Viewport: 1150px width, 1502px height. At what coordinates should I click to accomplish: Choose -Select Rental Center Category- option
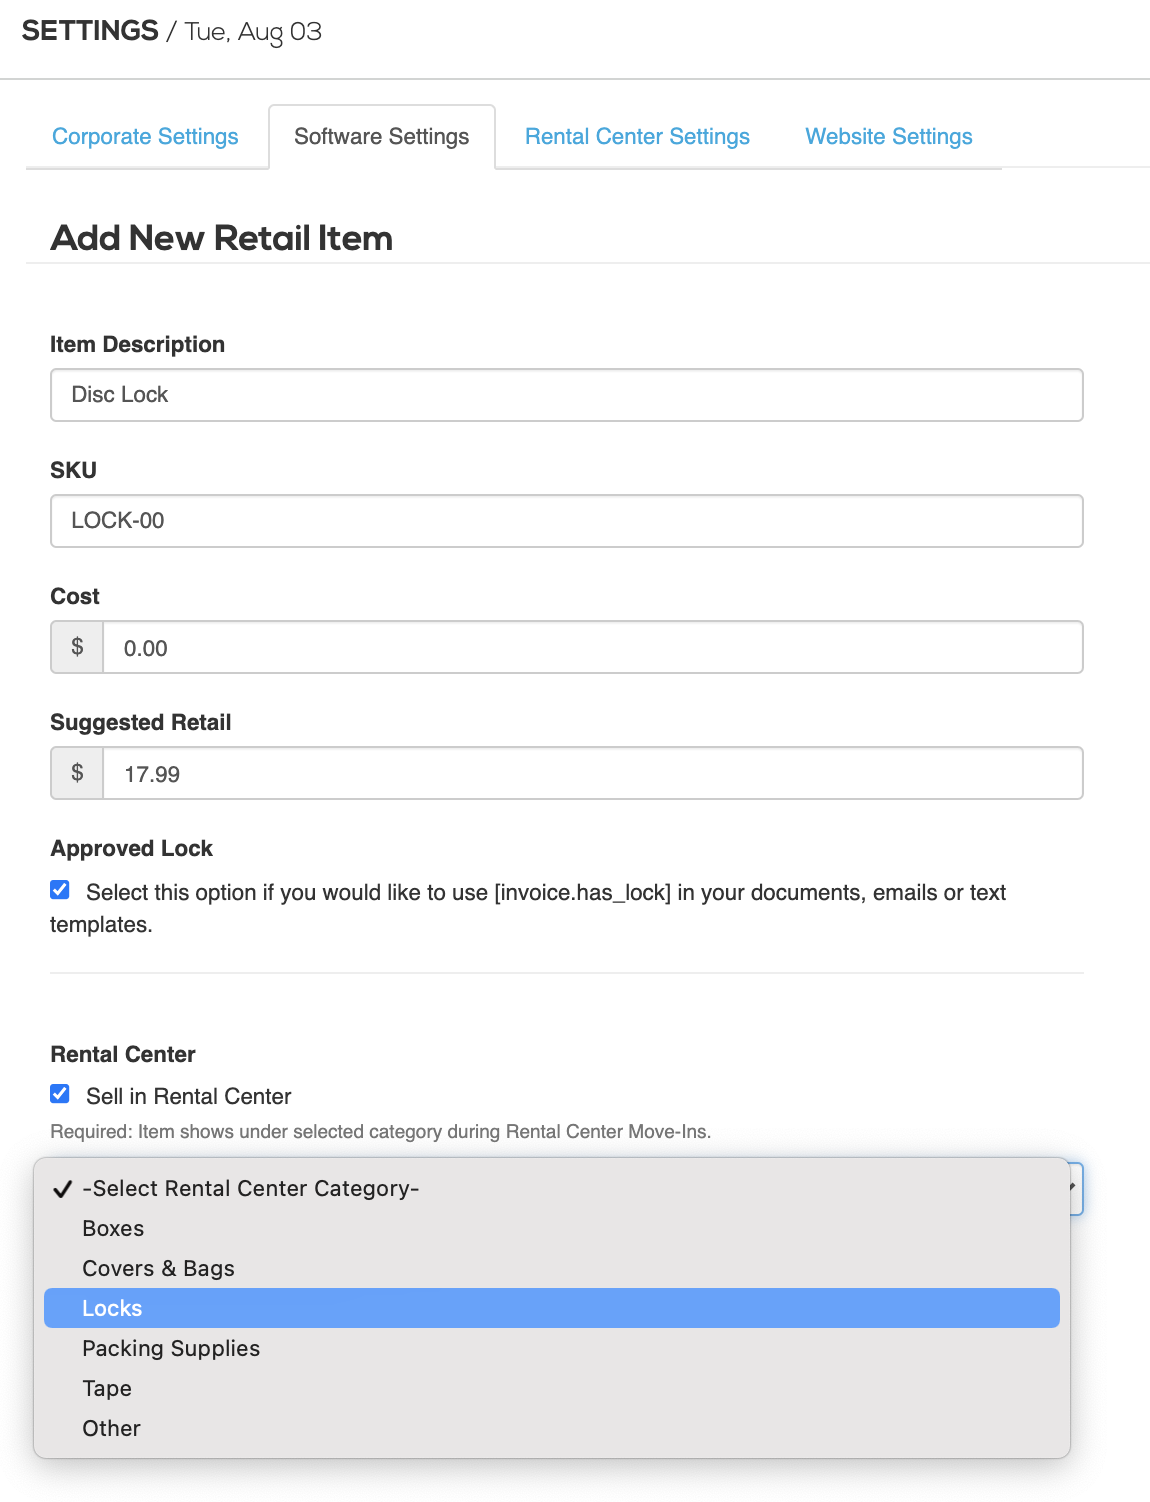coord(552,1188)
